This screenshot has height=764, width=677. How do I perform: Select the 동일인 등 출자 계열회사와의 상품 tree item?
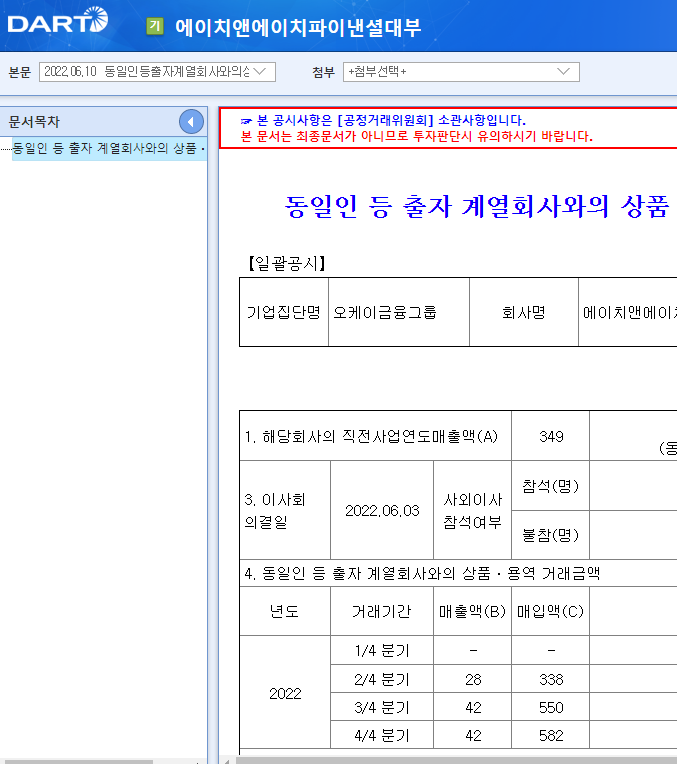109,149
